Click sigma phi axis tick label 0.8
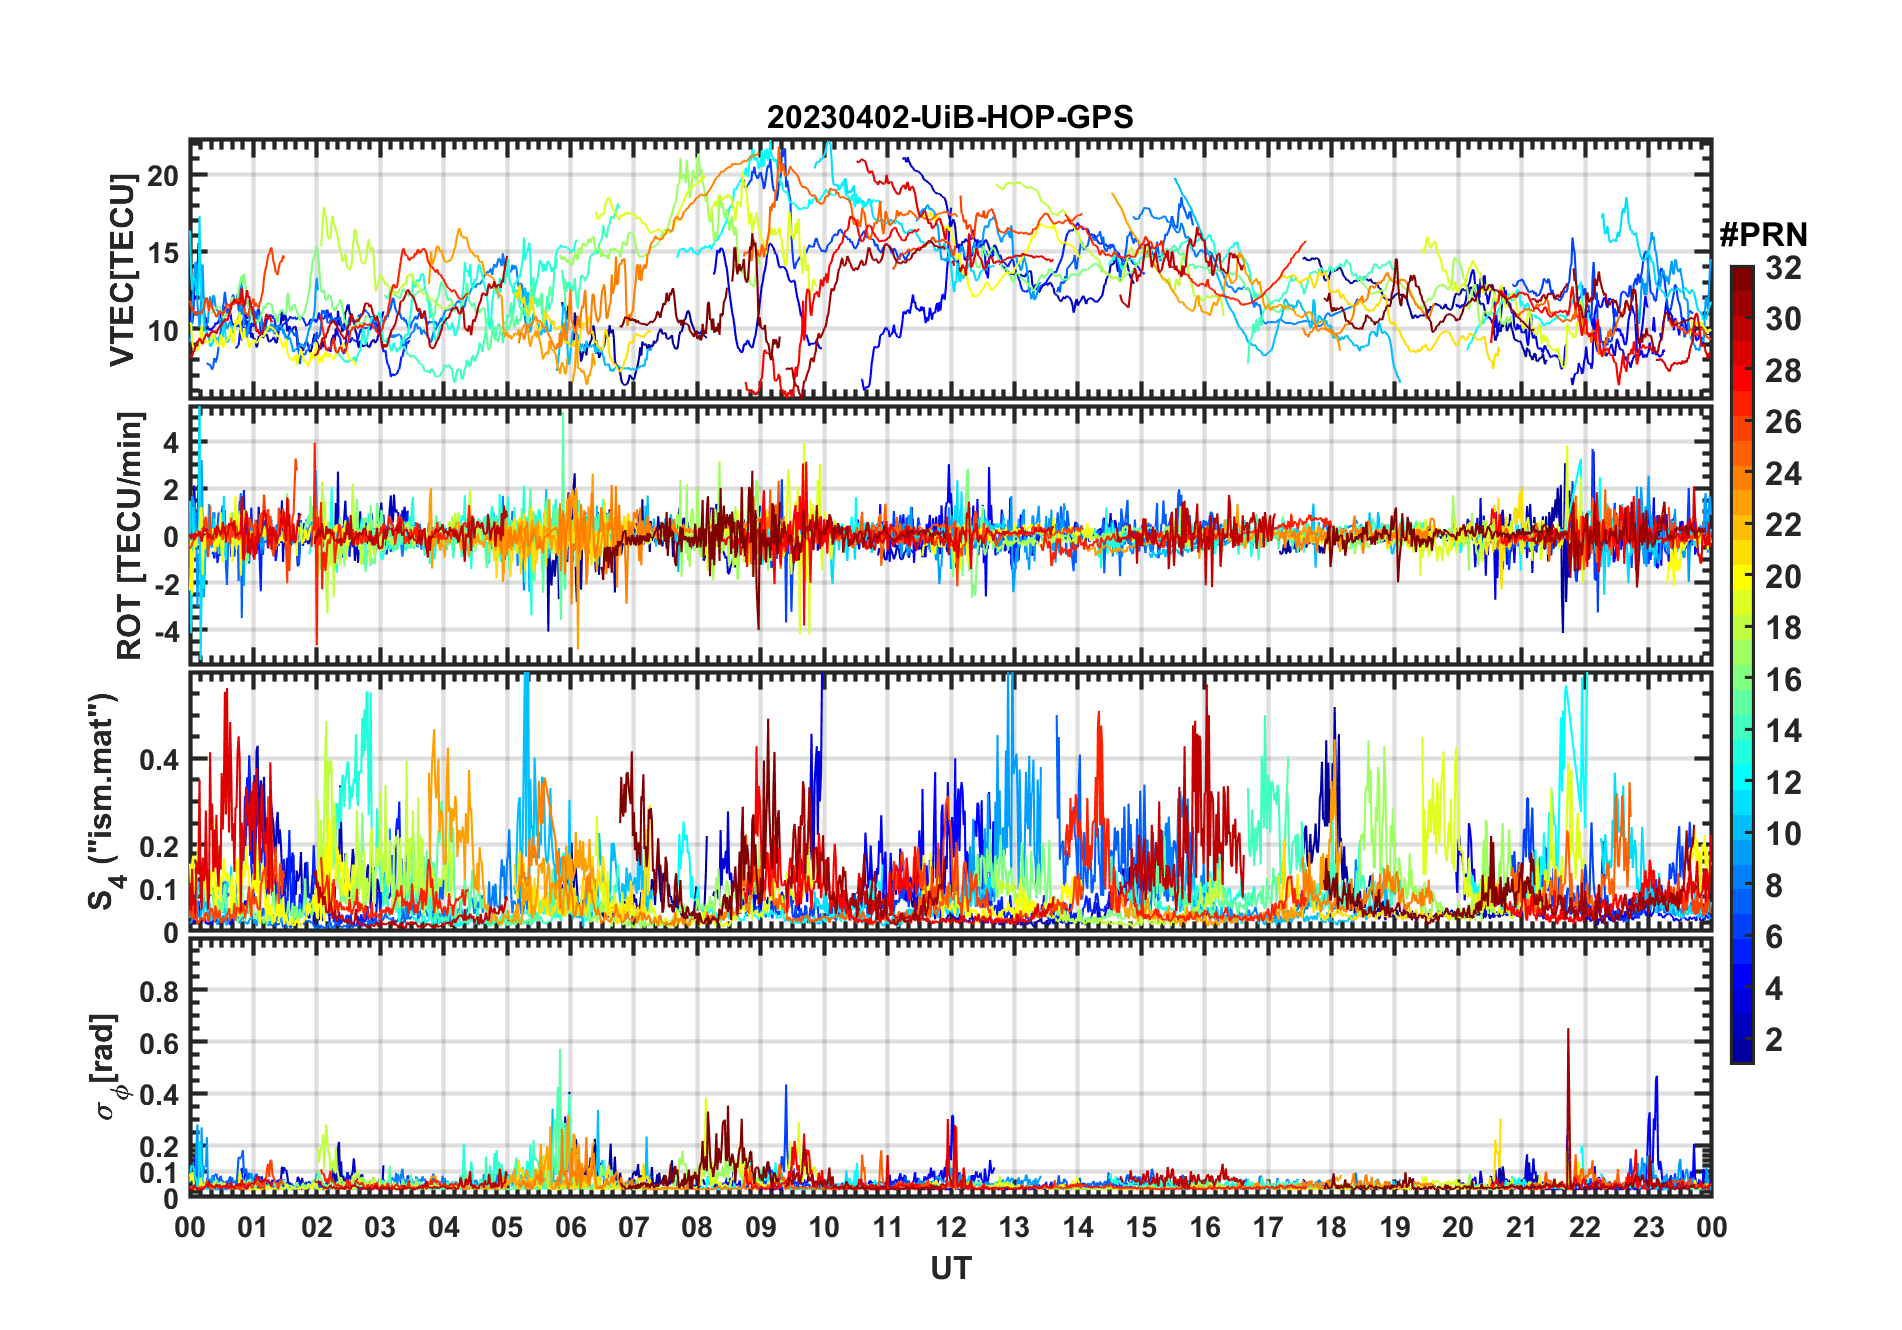1902x1330 pixels. coord(159,991)
